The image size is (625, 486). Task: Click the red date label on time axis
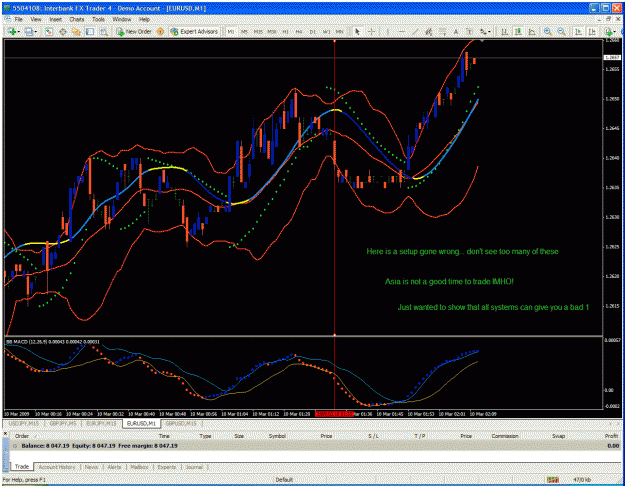click(334, 414)
